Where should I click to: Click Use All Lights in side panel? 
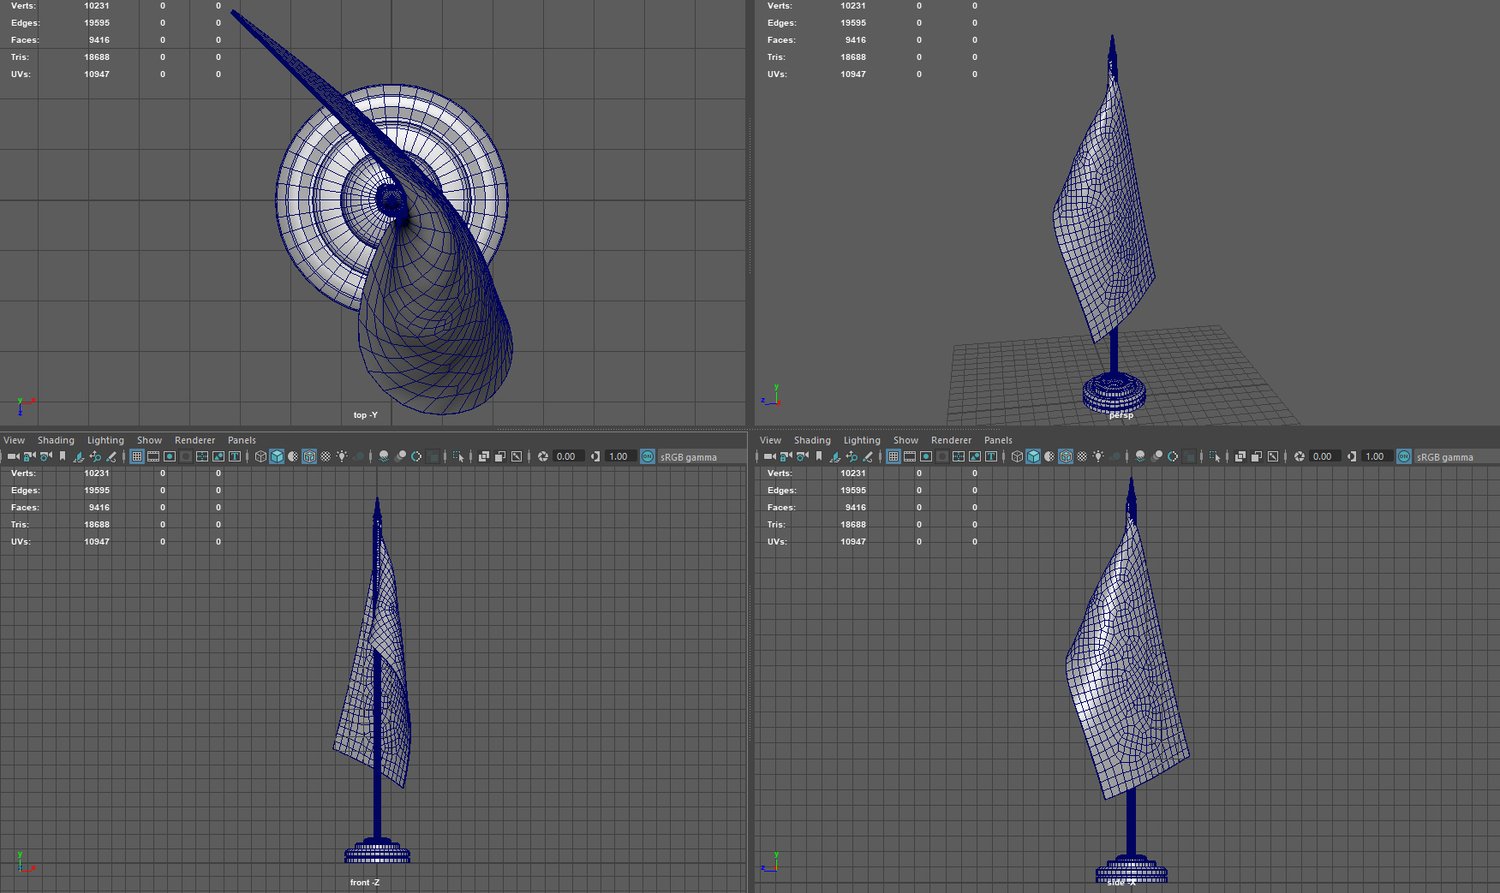tap(1098, 457)
